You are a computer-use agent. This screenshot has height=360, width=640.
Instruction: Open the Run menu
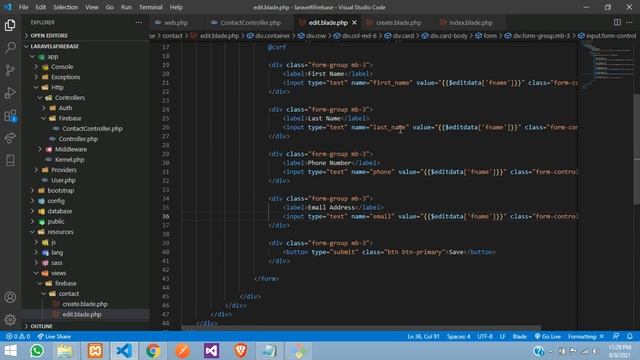[x=126, y=7]
